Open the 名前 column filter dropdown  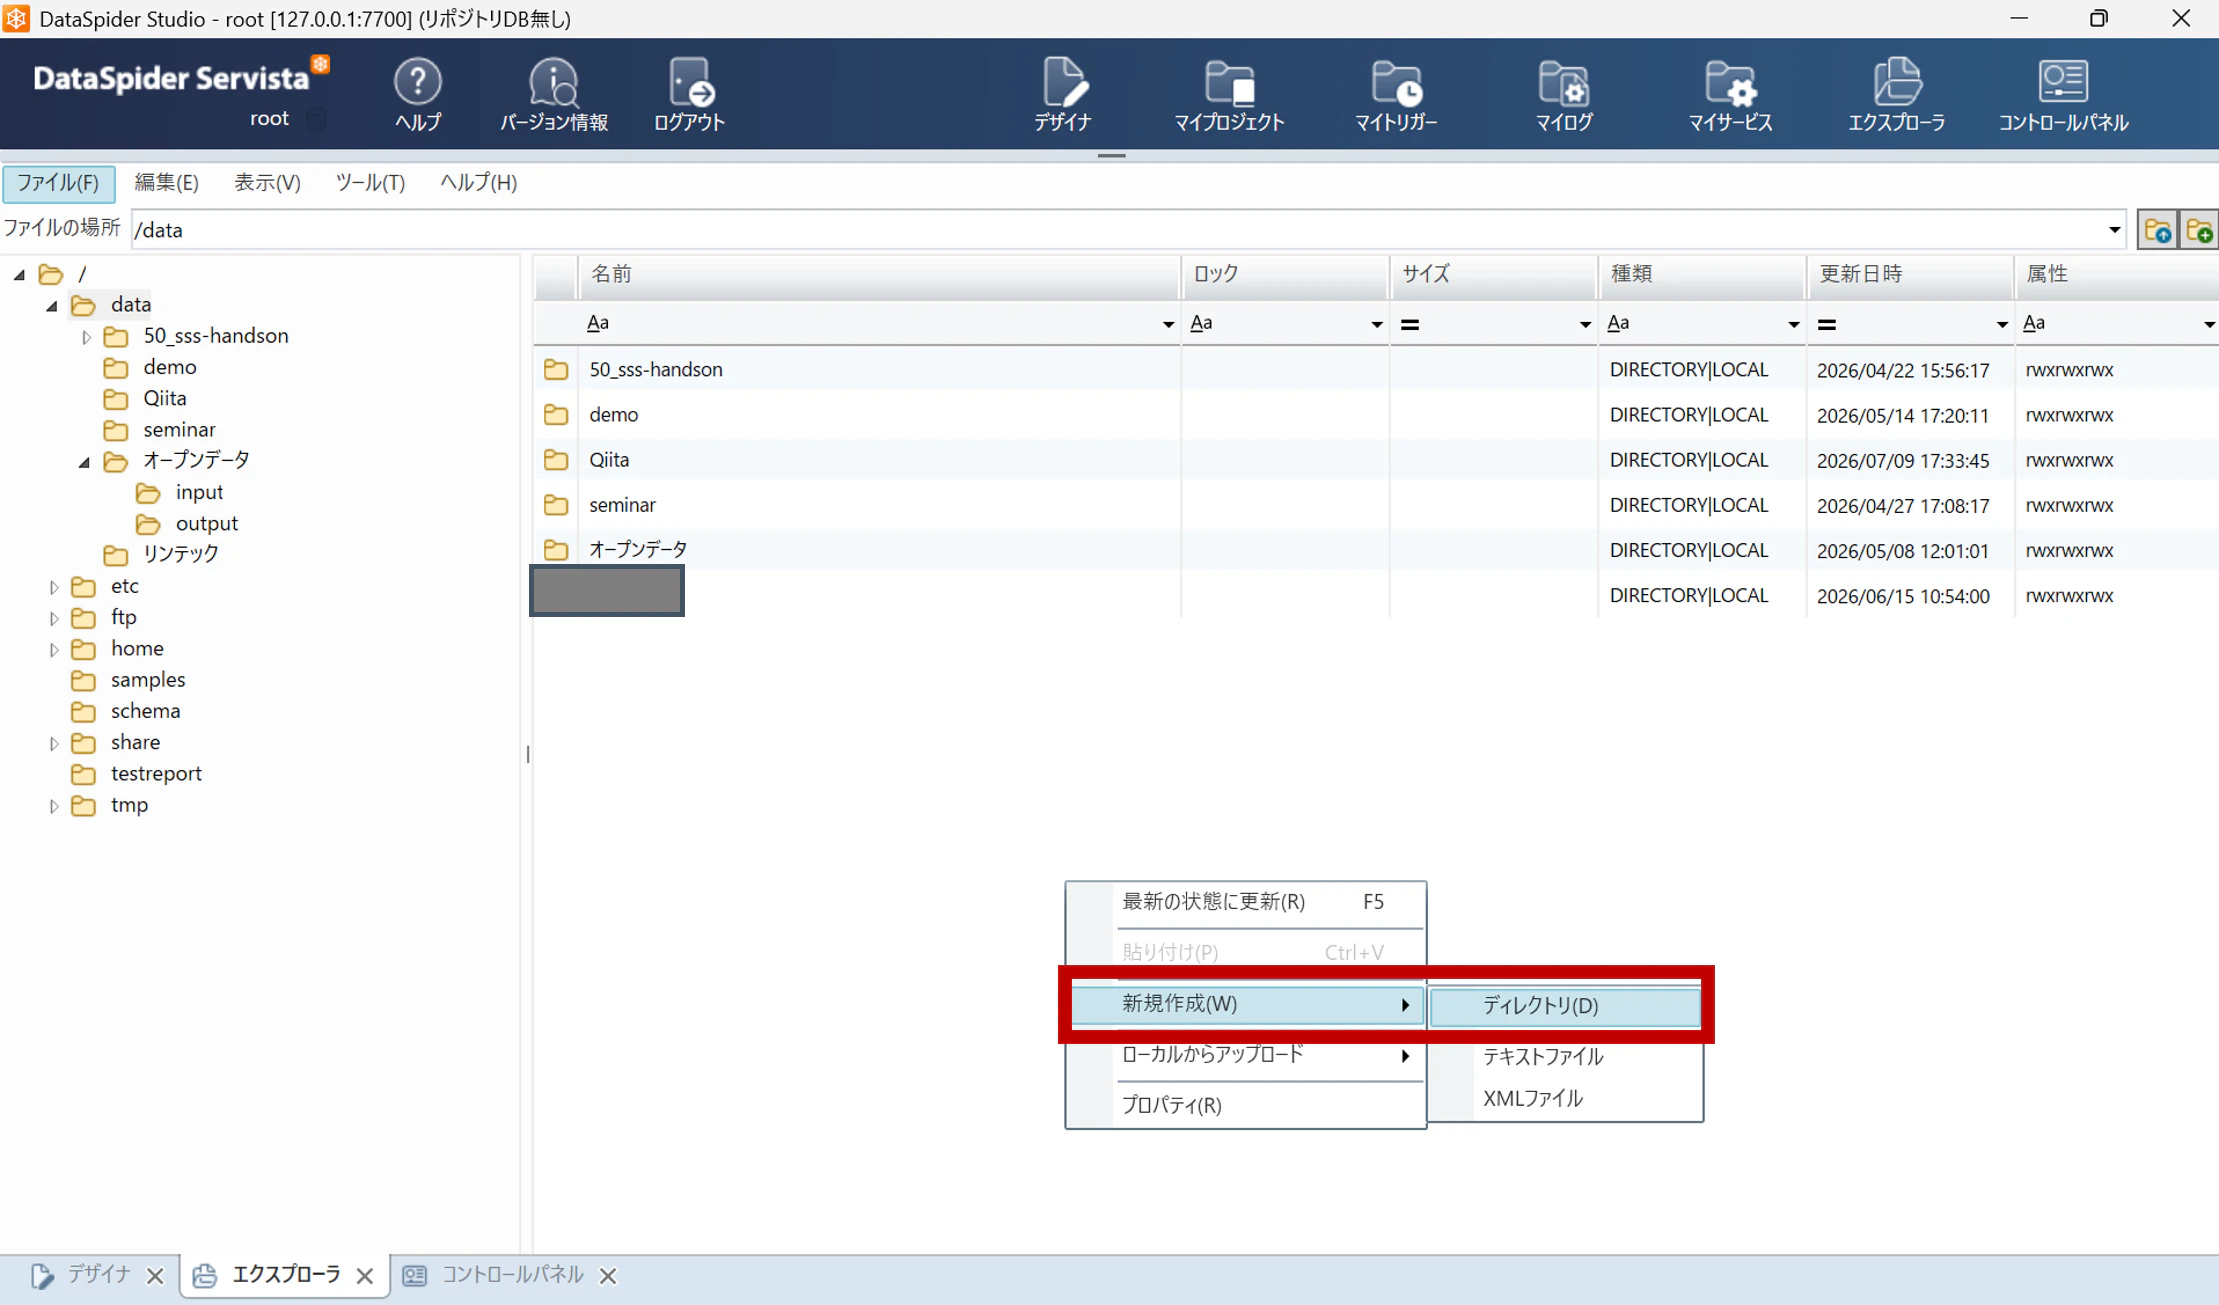pyautogui.click(x=1167, y=324)
